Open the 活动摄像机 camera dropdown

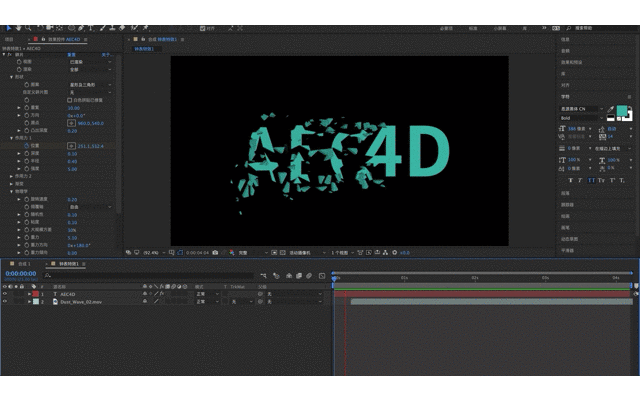coord(307,253)
